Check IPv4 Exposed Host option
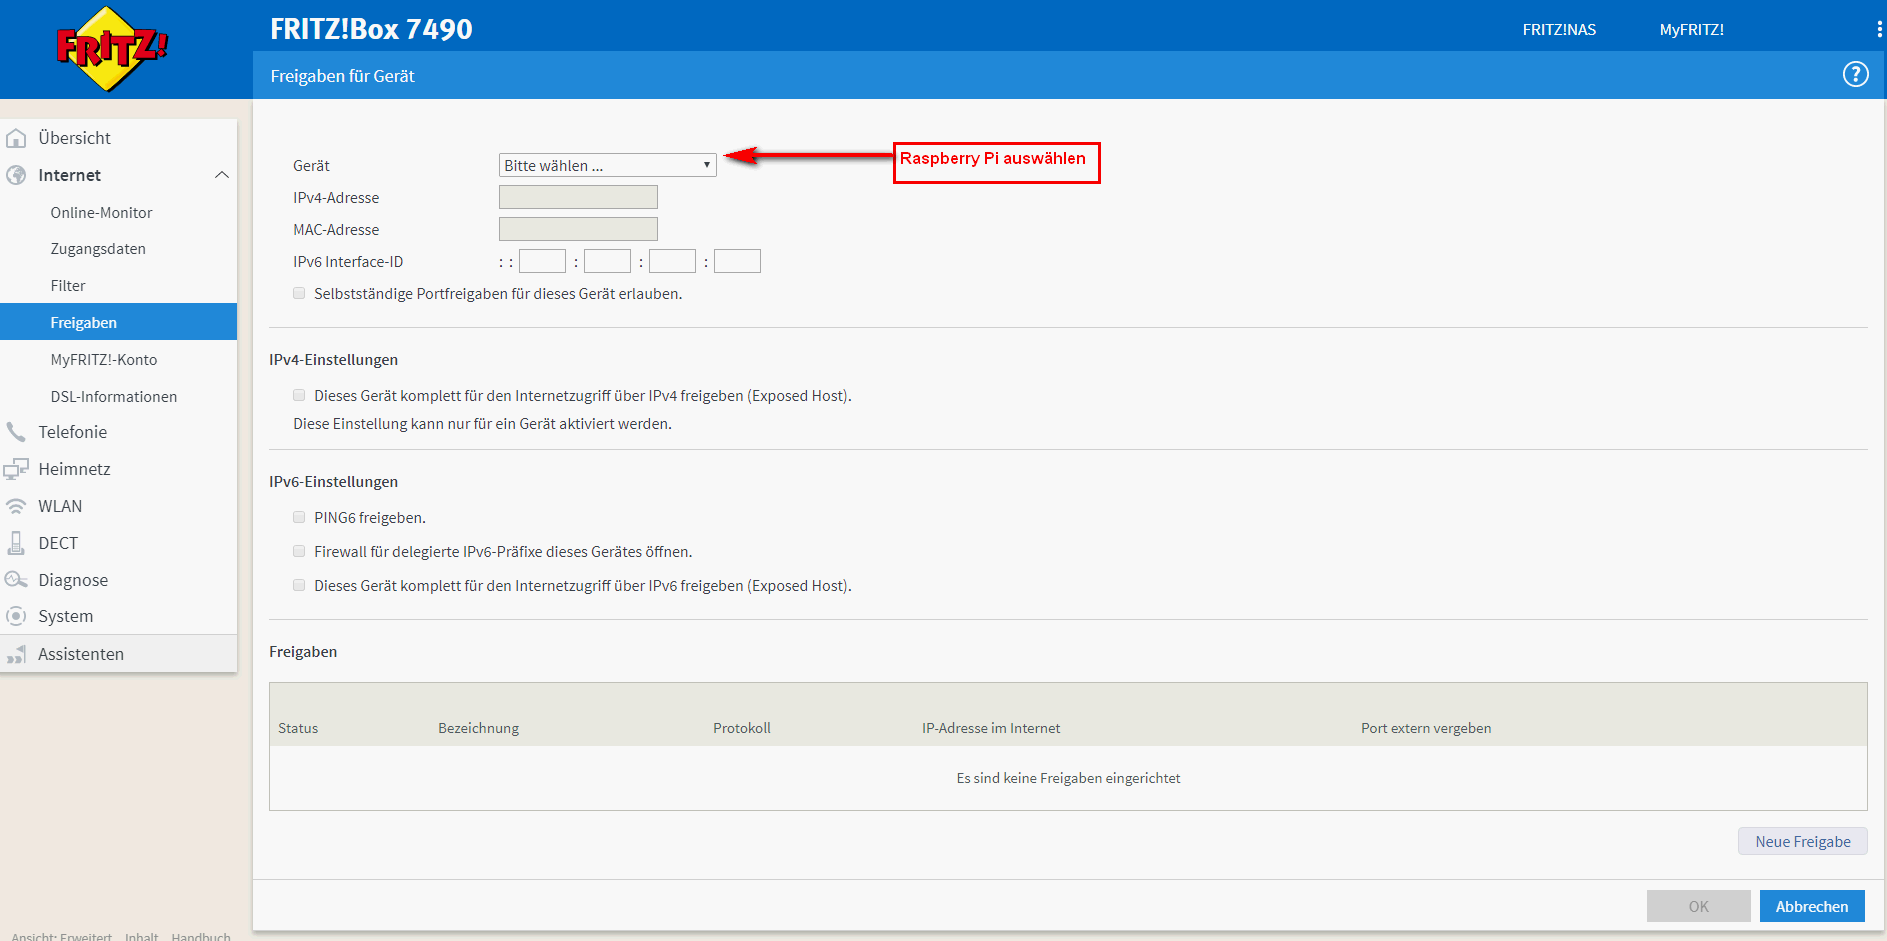 pyautogui.click(x=299, y=395)
